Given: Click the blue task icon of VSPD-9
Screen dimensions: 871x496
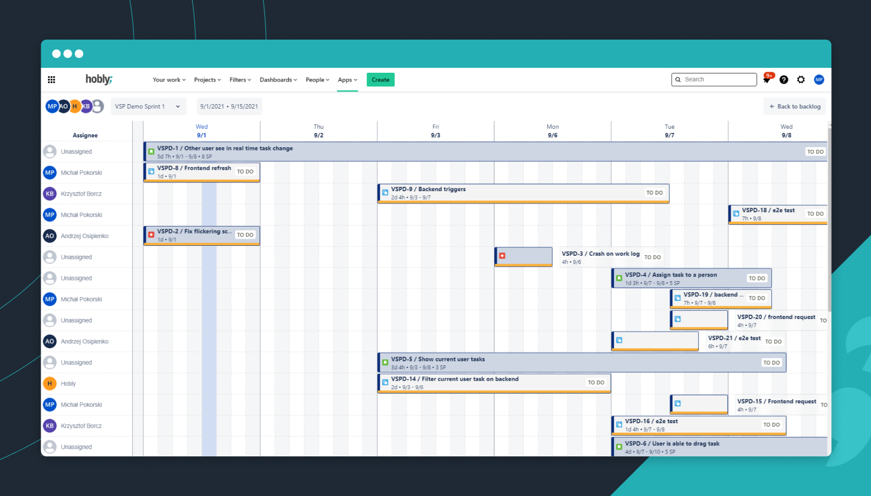Looking at the screenshot, I should 385,193.
